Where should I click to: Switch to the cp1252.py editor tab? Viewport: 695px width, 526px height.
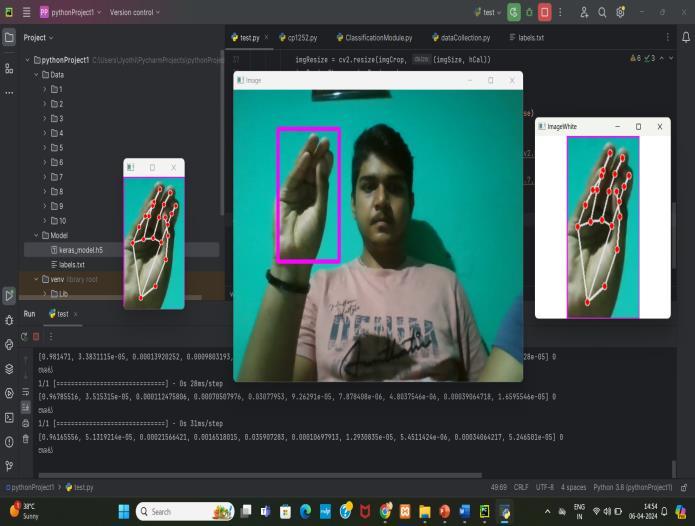(x=298, y=38)
